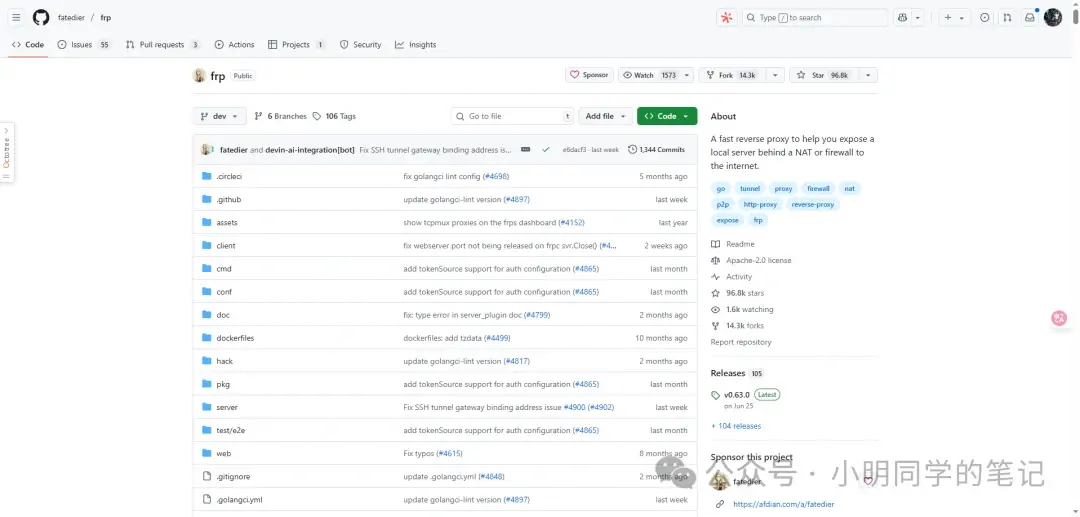This screenshot has width=1080, height=517.
Task: Expand the create new plus dropdown
Action: click(955, 18)
